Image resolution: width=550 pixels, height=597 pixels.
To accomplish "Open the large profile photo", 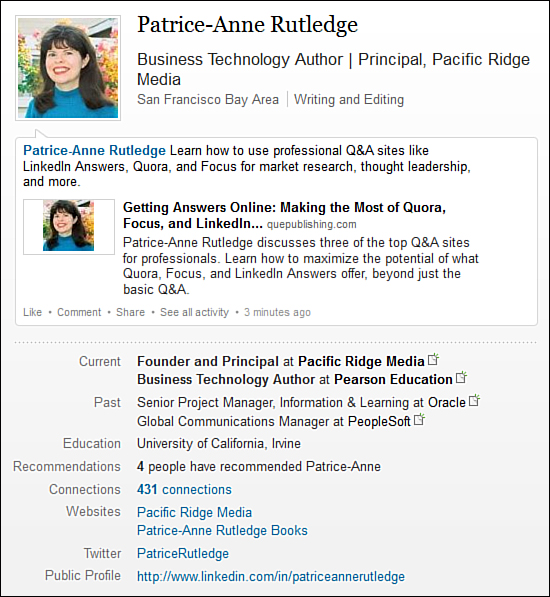I will (x=68, y=68).
